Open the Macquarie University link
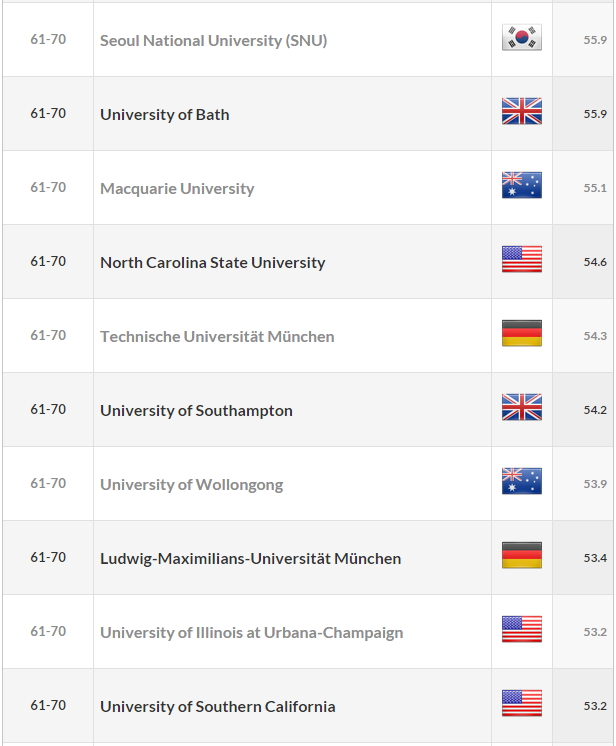616x746 pixels. tap(177, 189)
